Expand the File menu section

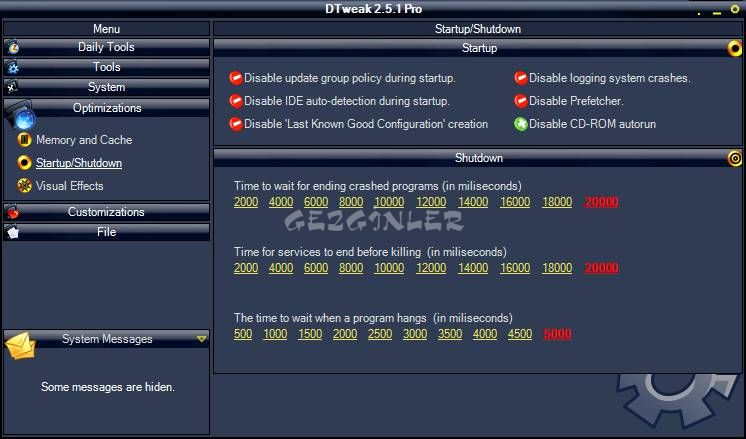[x=107, y=232]
